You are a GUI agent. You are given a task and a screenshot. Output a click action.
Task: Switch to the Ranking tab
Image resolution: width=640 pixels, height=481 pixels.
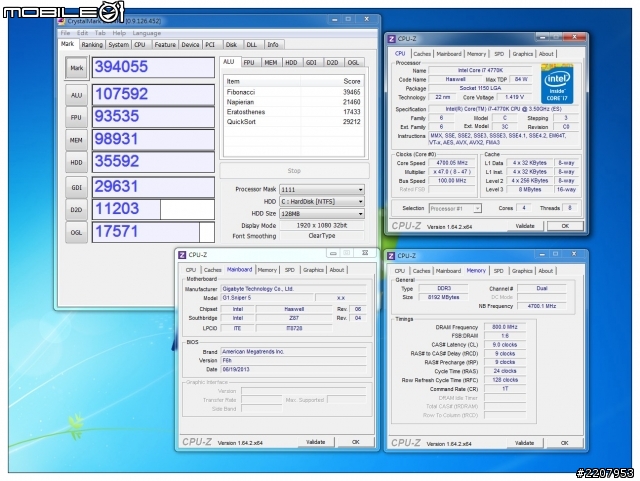[x=92, y=45]
